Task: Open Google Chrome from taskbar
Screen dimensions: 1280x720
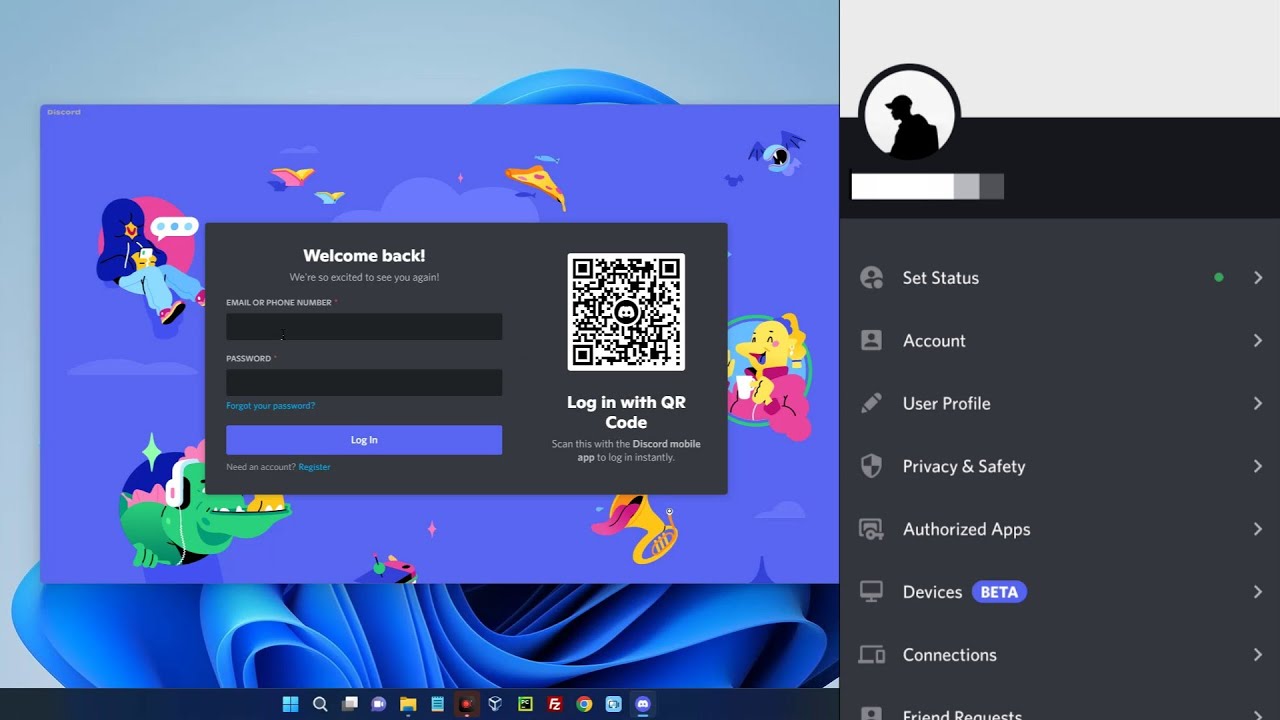Action: pyautogui.click(x=584, y=704)
